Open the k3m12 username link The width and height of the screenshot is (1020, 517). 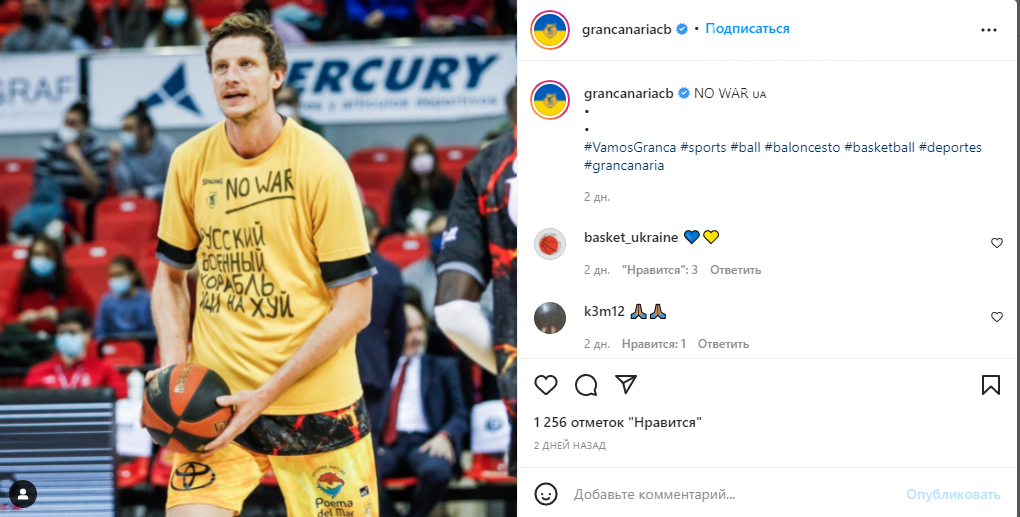click(x=604, y=312)
